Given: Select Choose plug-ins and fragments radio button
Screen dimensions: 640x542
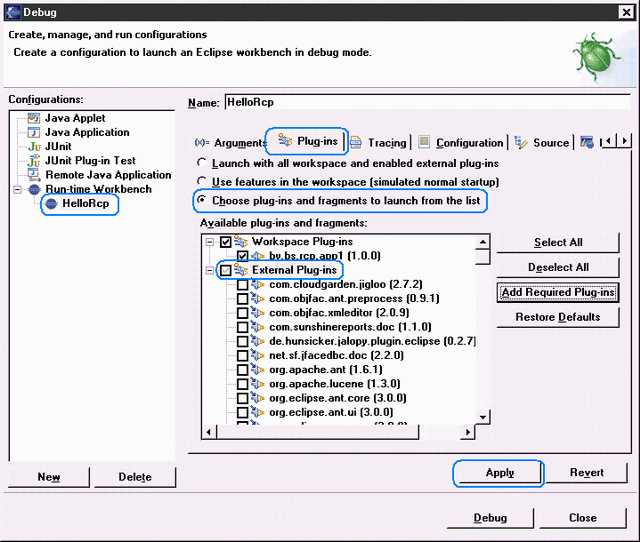Looking at the screenshot, I should 202,200.
